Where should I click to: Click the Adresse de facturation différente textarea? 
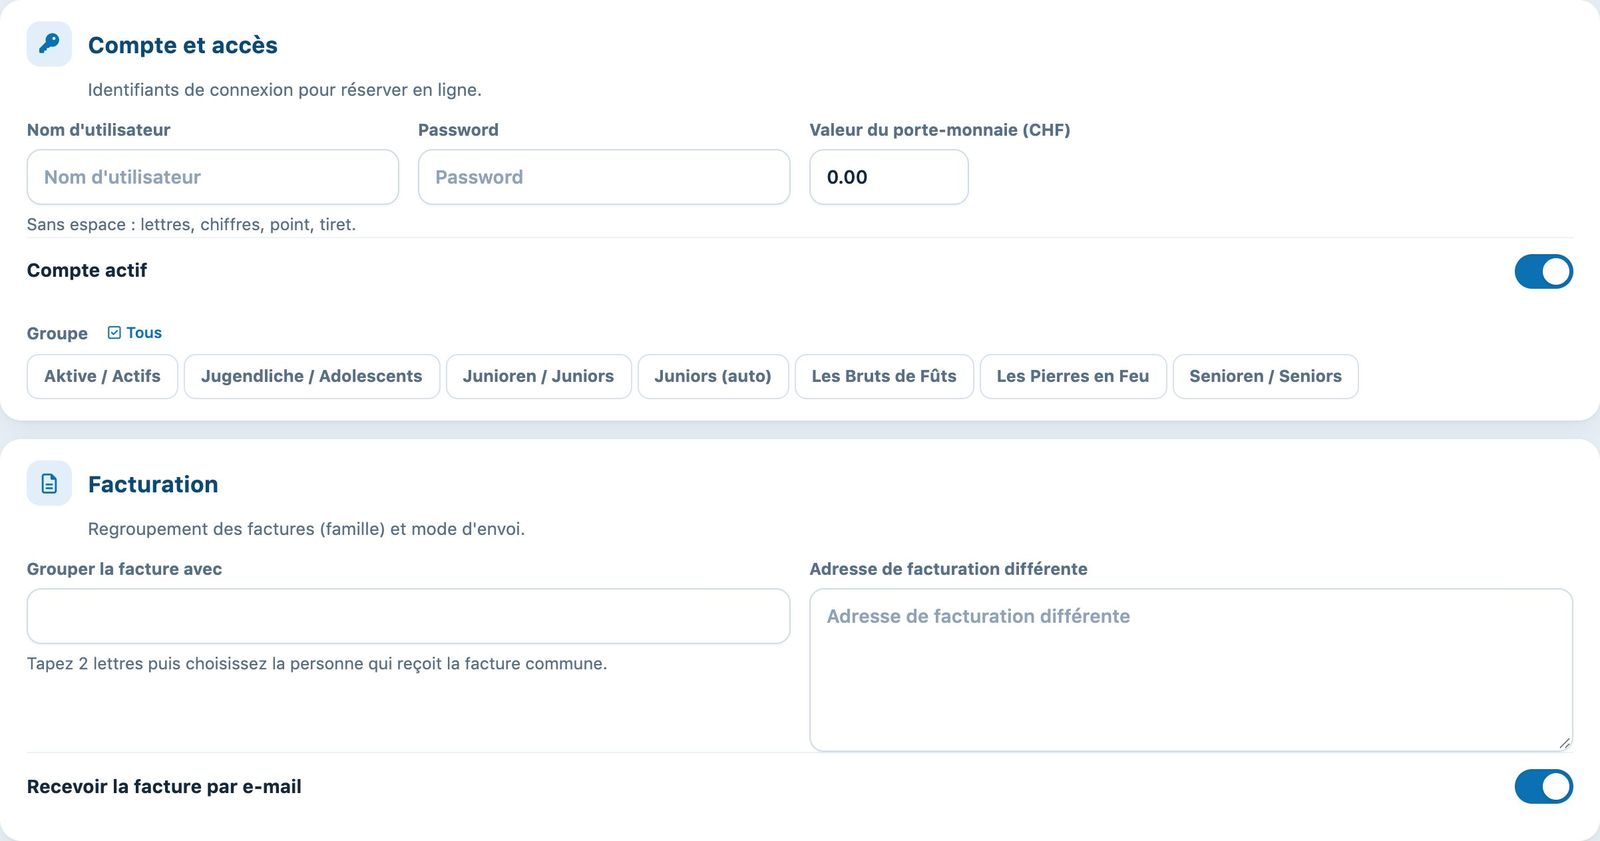1191,670
